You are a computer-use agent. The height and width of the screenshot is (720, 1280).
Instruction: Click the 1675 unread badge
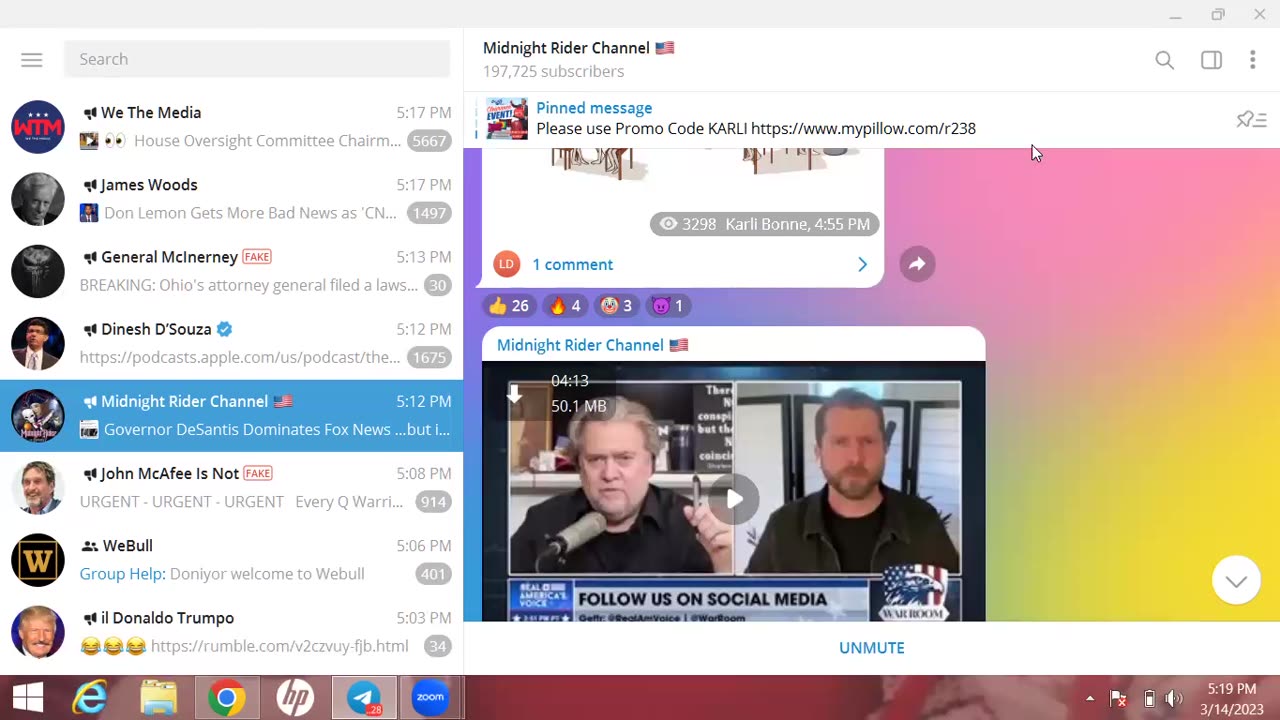point(429,357)
